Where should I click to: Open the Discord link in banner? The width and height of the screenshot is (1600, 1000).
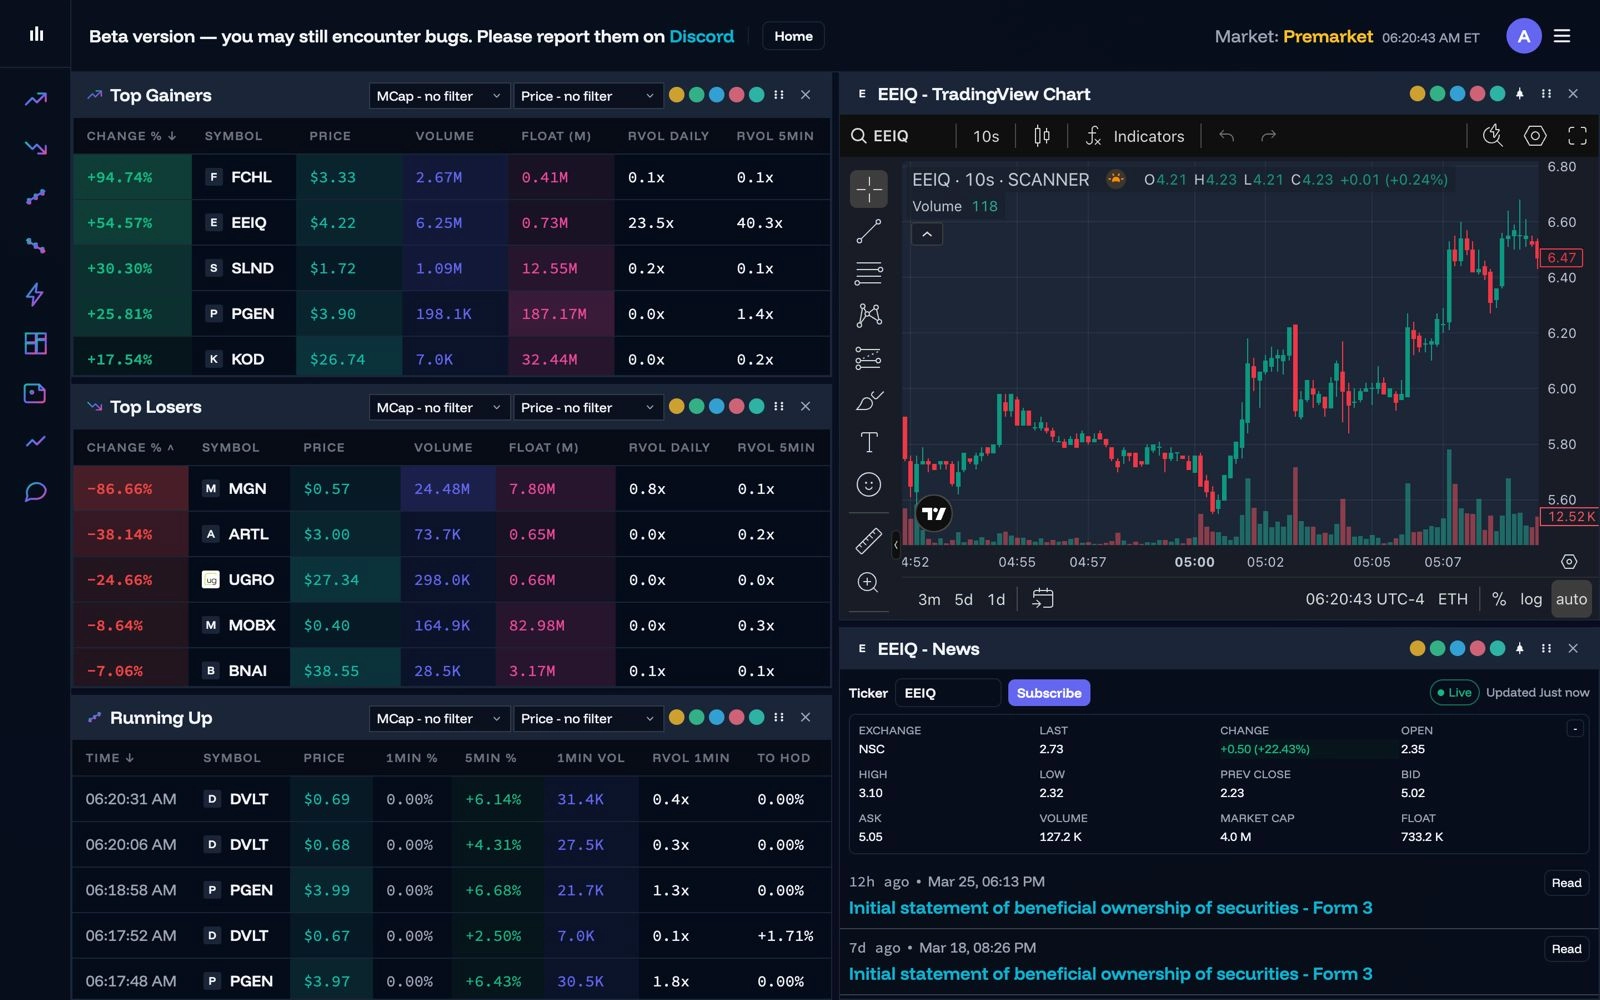701,36
